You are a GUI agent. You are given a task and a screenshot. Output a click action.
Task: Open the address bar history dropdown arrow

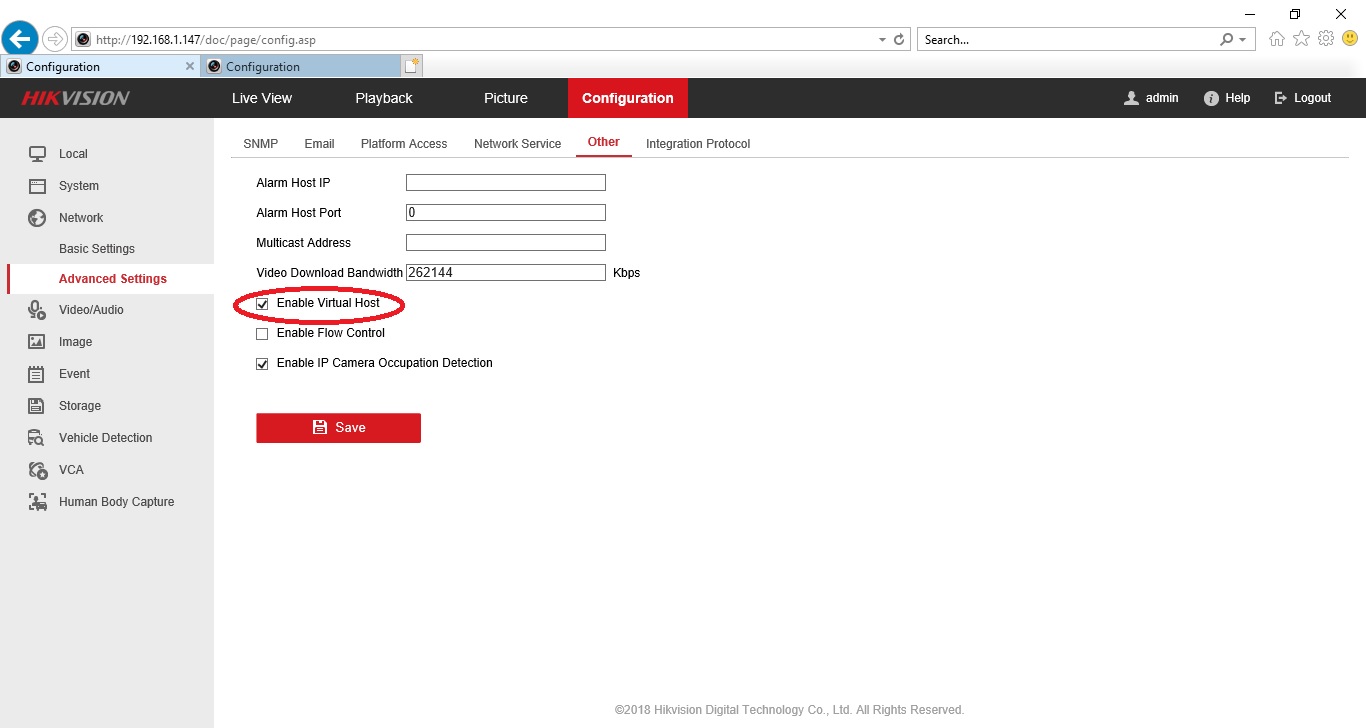coord(882,40)
